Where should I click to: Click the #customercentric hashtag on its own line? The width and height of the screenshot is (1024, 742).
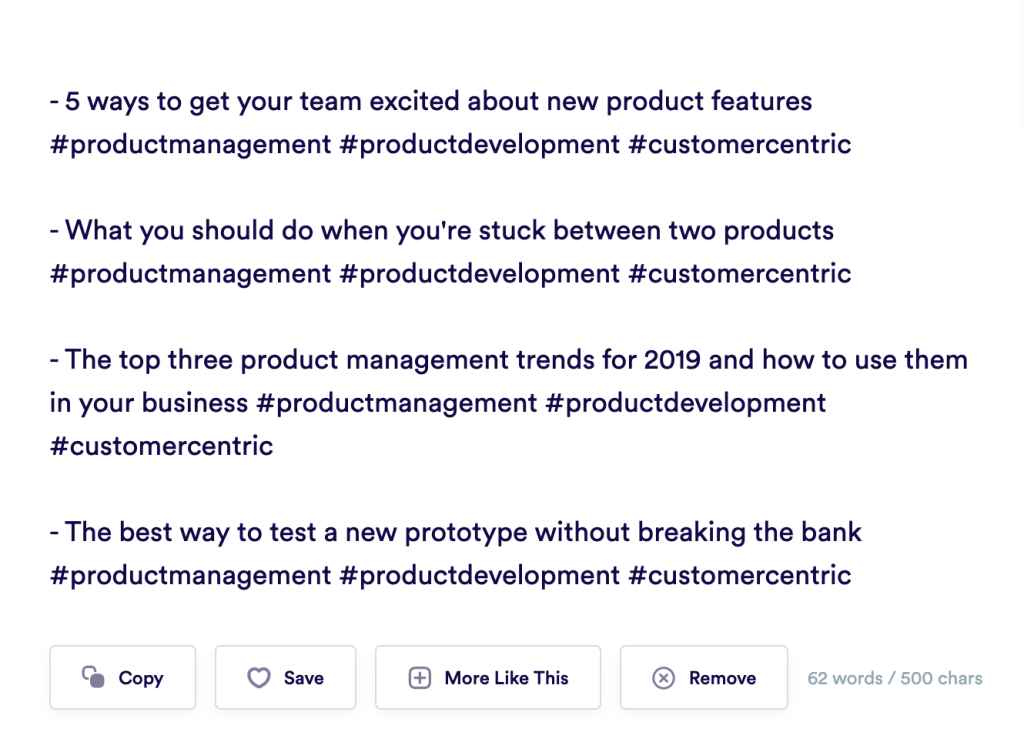tap(162, 445)
